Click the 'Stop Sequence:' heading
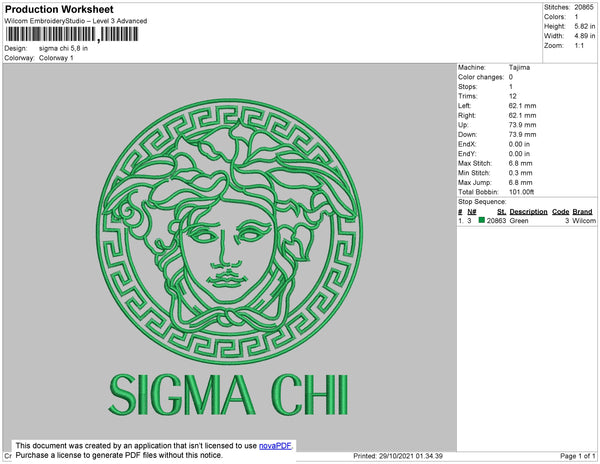600x464 pixels. (x=482, y=202)
